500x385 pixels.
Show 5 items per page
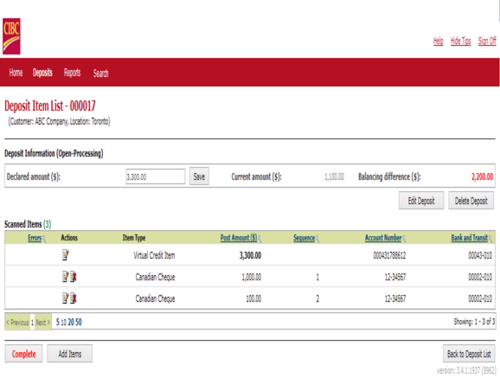(x=58, y=322)
